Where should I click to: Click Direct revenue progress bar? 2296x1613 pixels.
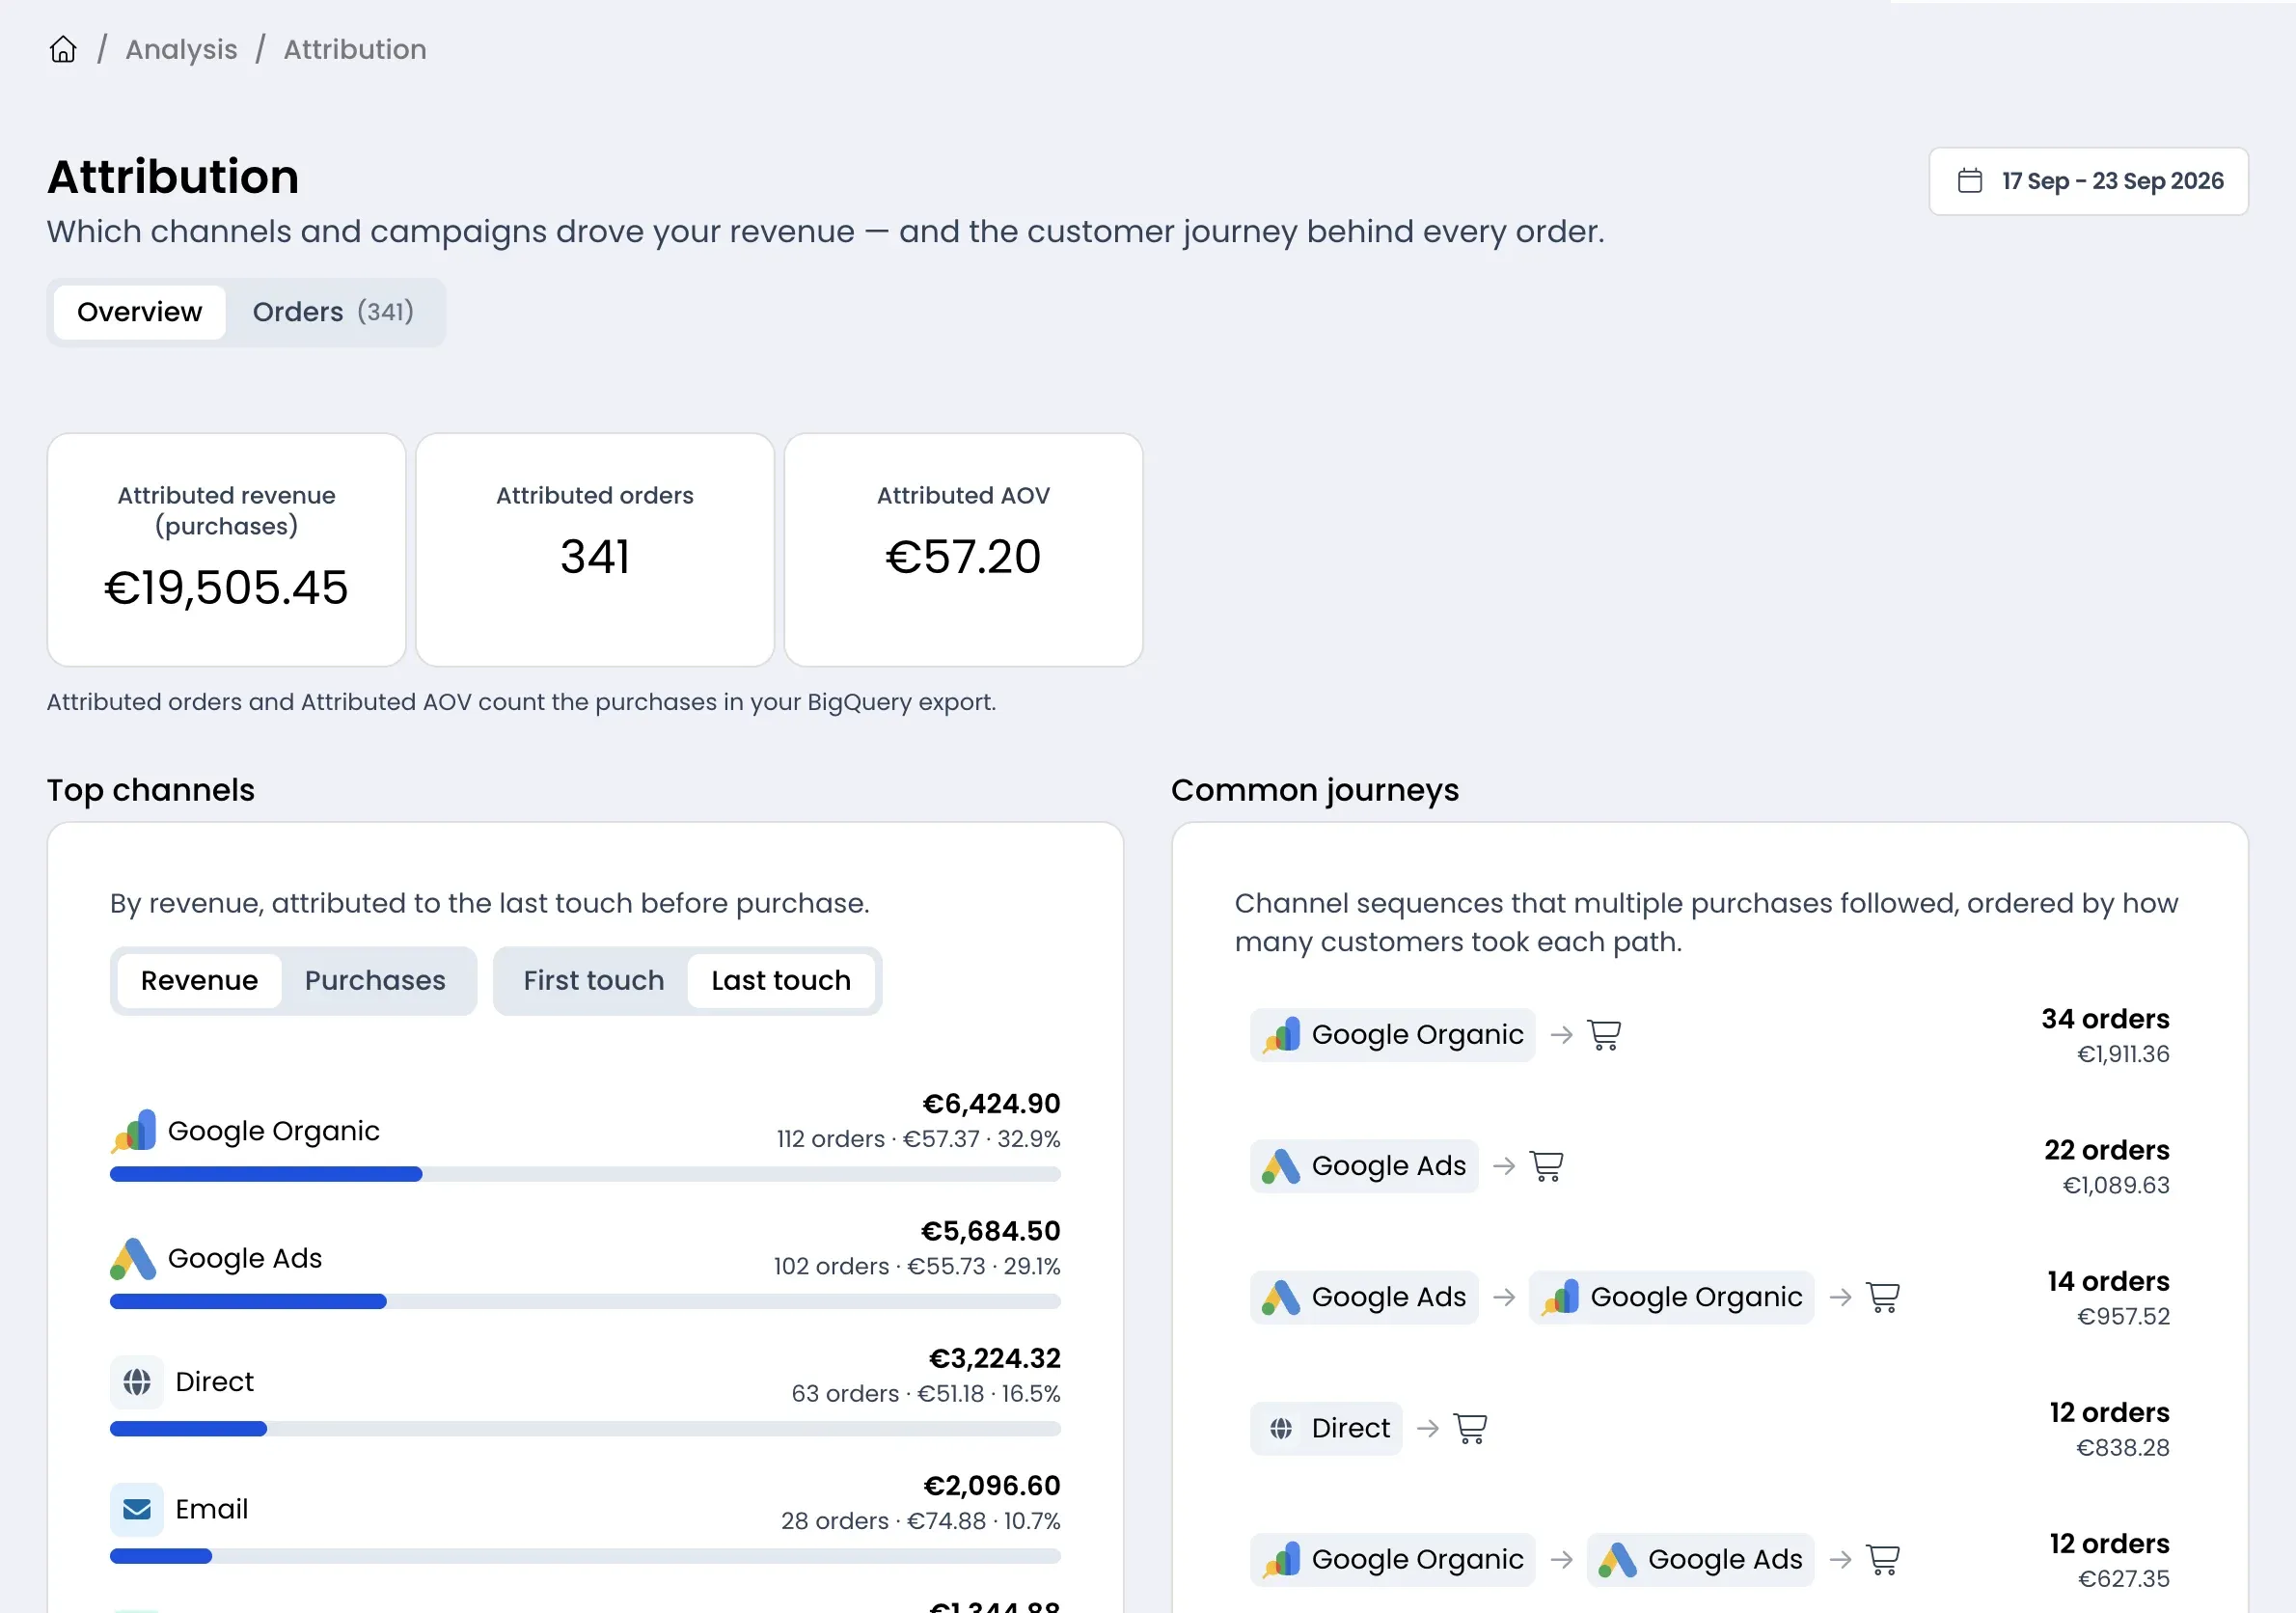coord(585,1429)
